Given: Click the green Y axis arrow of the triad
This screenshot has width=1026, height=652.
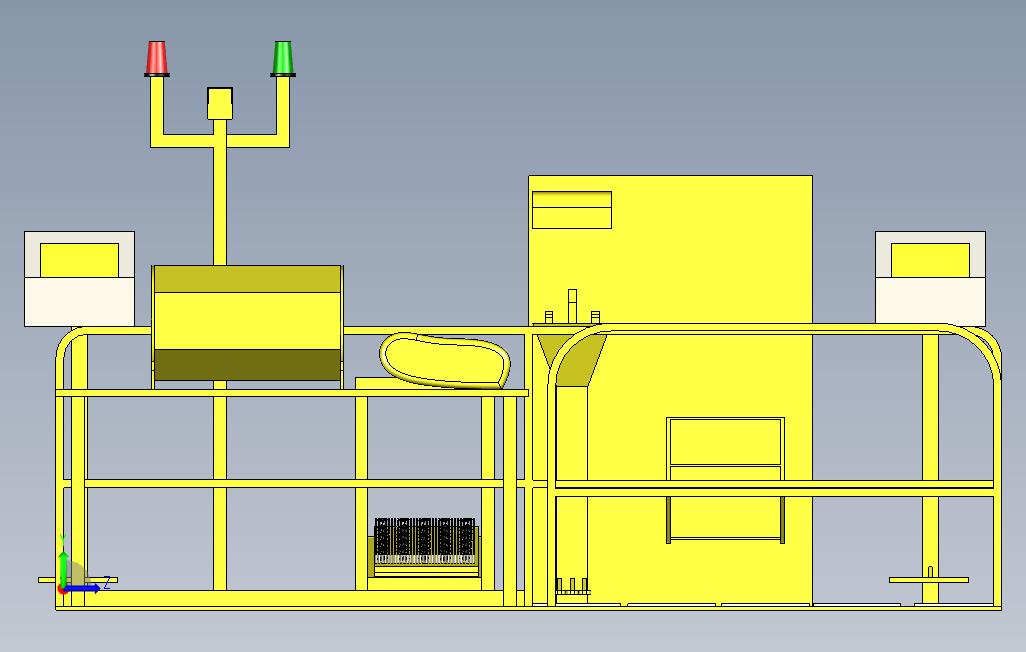Looking at the screenshot, I should click(63, 568).
